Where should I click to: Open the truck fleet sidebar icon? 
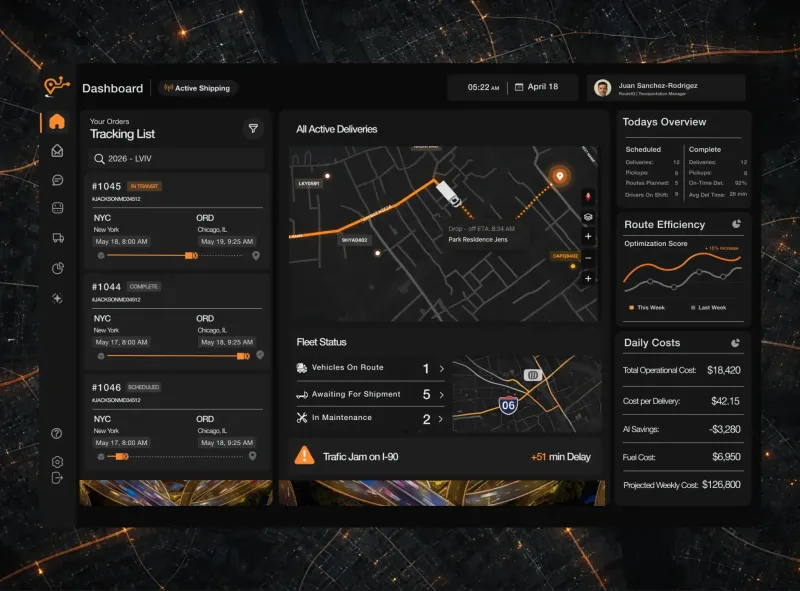pyautogui.click(x=58, y=238)
